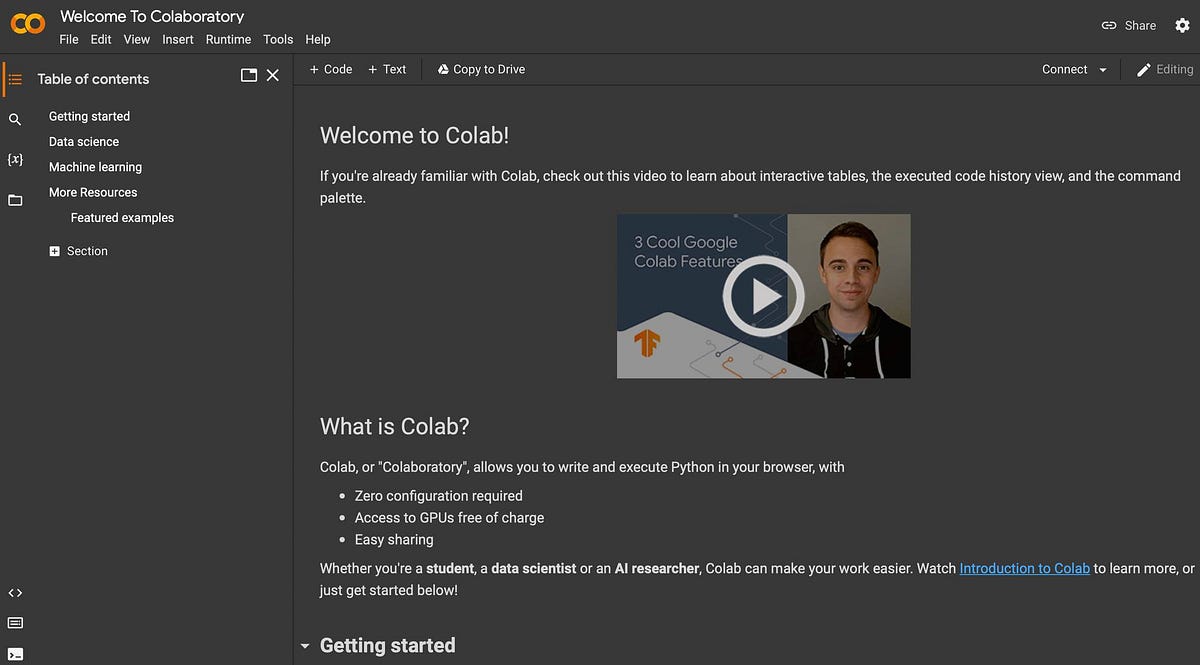The height and width of the screenshot is (665, 1200).
Task: Select Machine learning in the table of contents
Action: click(95, 166)
